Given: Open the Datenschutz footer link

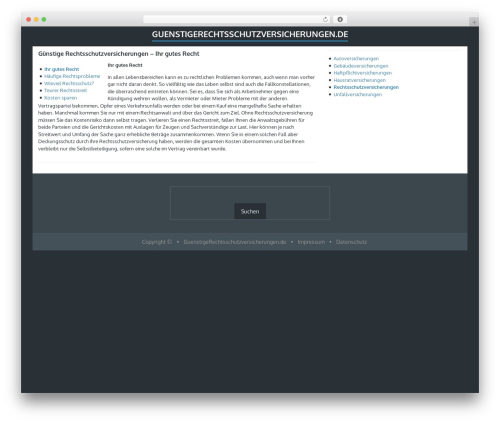Looking at the screenshot, I should (x=351, y=242).
